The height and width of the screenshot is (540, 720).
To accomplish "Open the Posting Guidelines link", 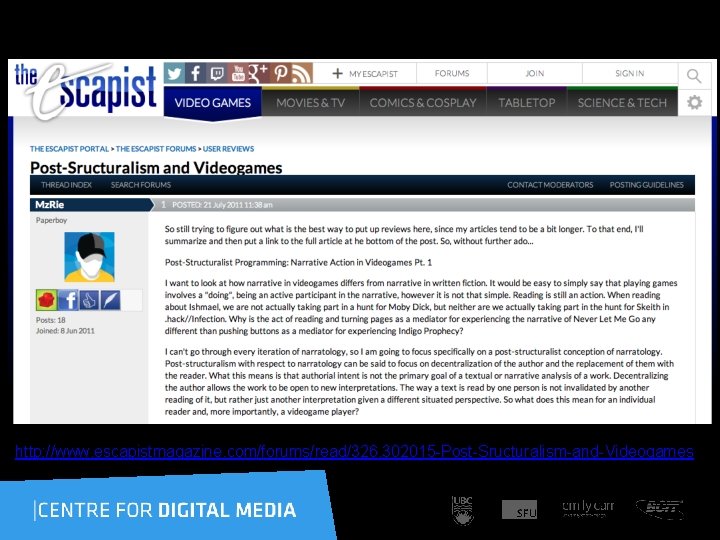I will pyautogui.click(x=647, y=185).
